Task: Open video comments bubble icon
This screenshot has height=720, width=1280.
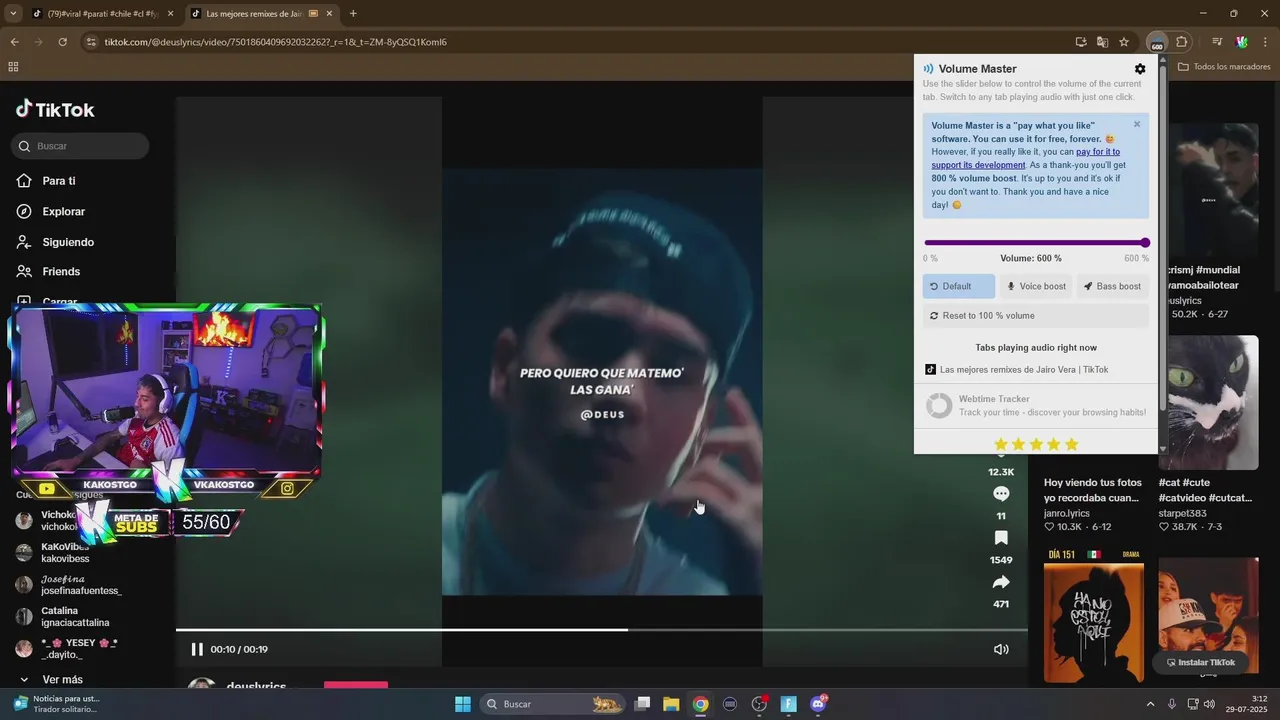Action: (x=1001, y=494)
